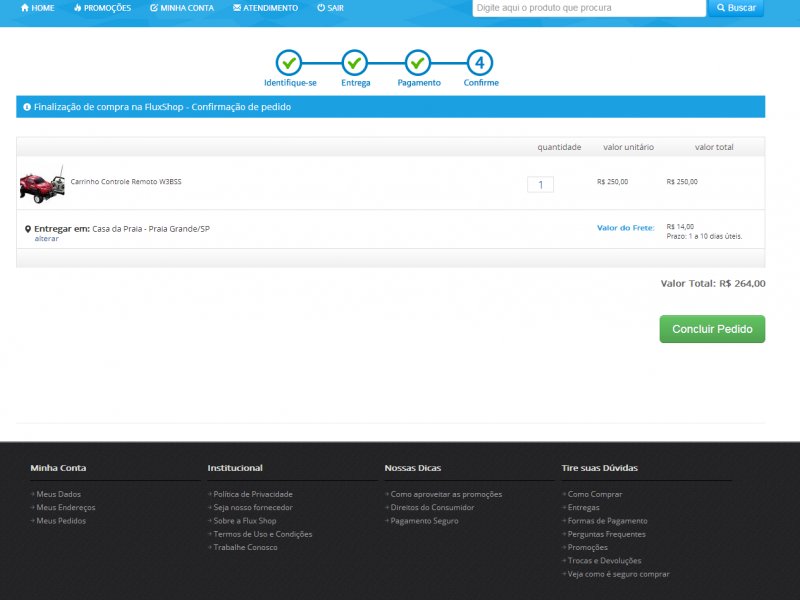Click SAIR to log out
The image size is (800, 600).
pyautogui.click(x=330, y=8)
